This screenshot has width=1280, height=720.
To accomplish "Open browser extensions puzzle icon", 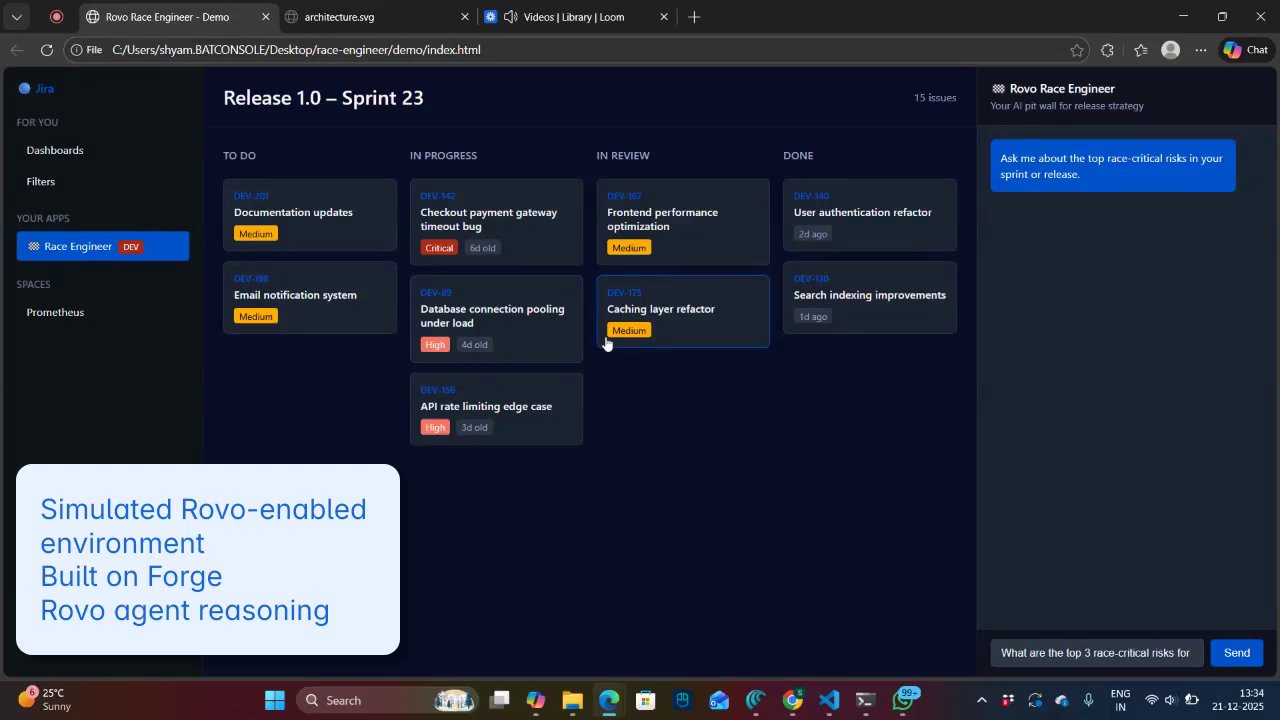I will pyautogui.click(x=1107, y=50).
